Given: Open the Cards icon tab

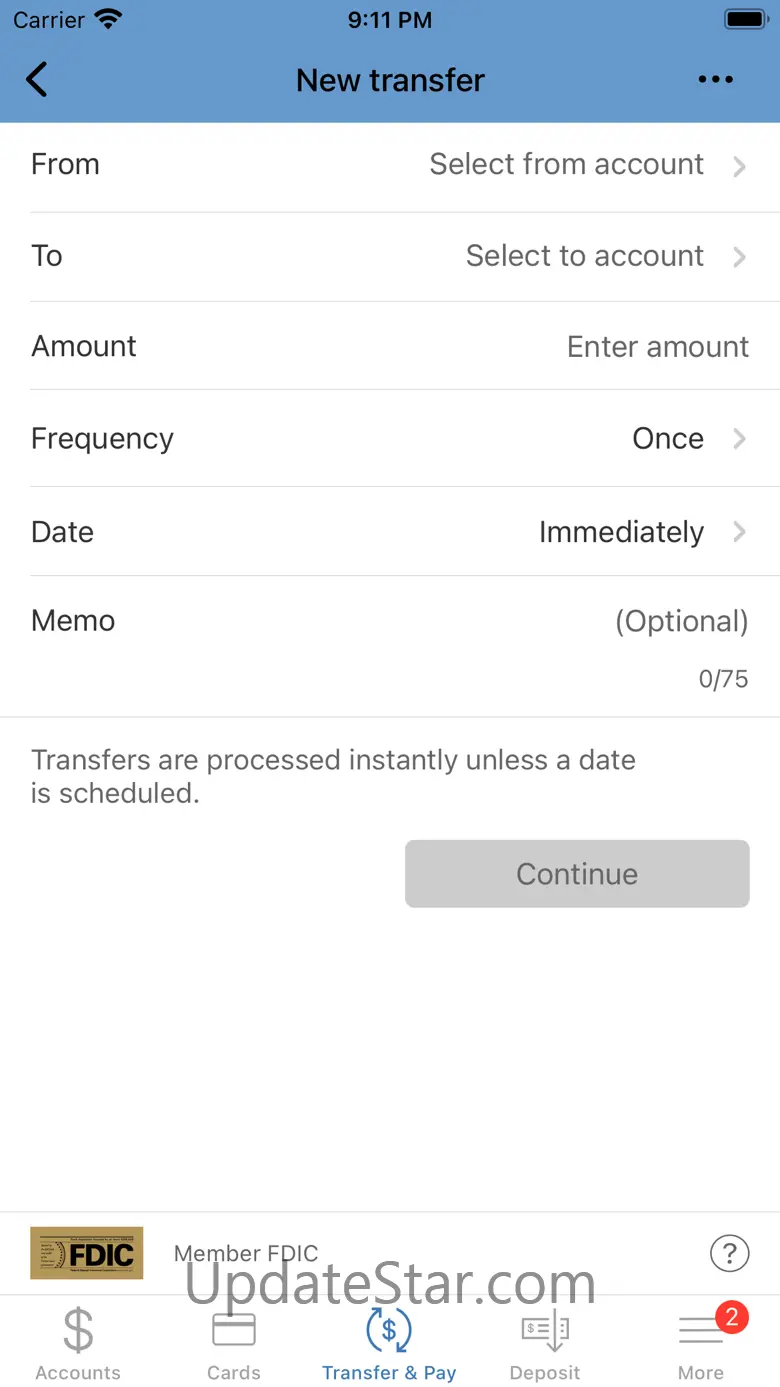Looking at the screenshot, I should [x=234, y=1331].
